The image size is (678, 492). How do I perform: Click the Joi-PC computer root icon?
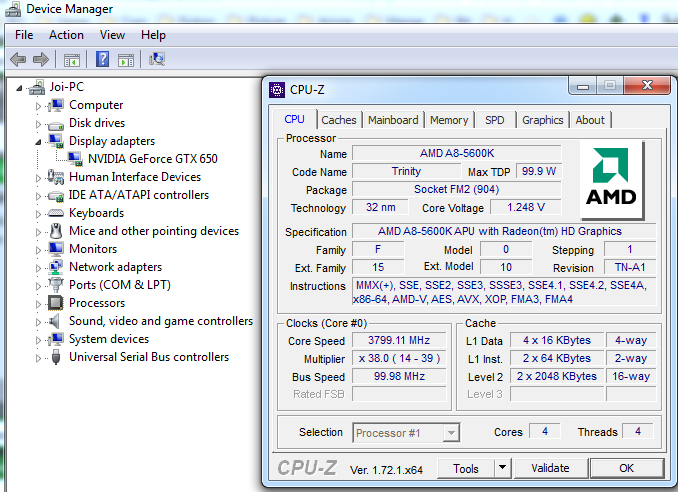(37, 87)
